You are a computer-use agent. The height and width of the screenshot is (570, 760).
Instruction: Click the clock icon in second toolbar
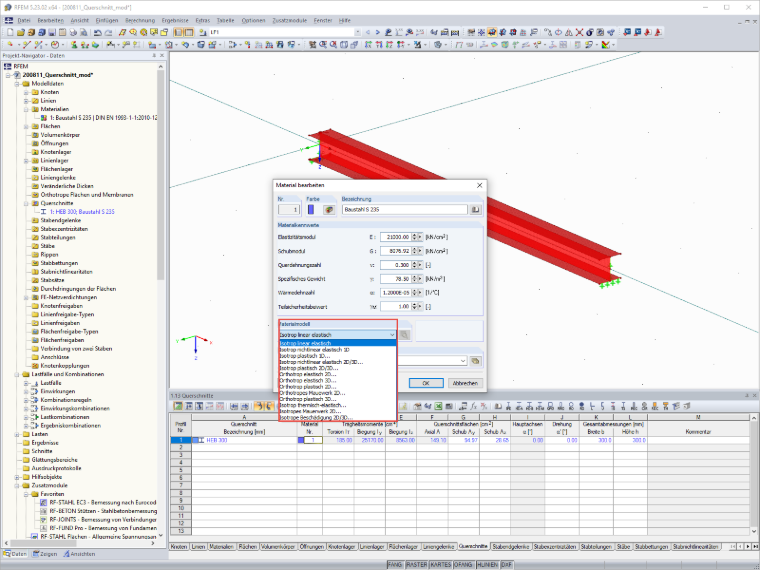[55, 45]
